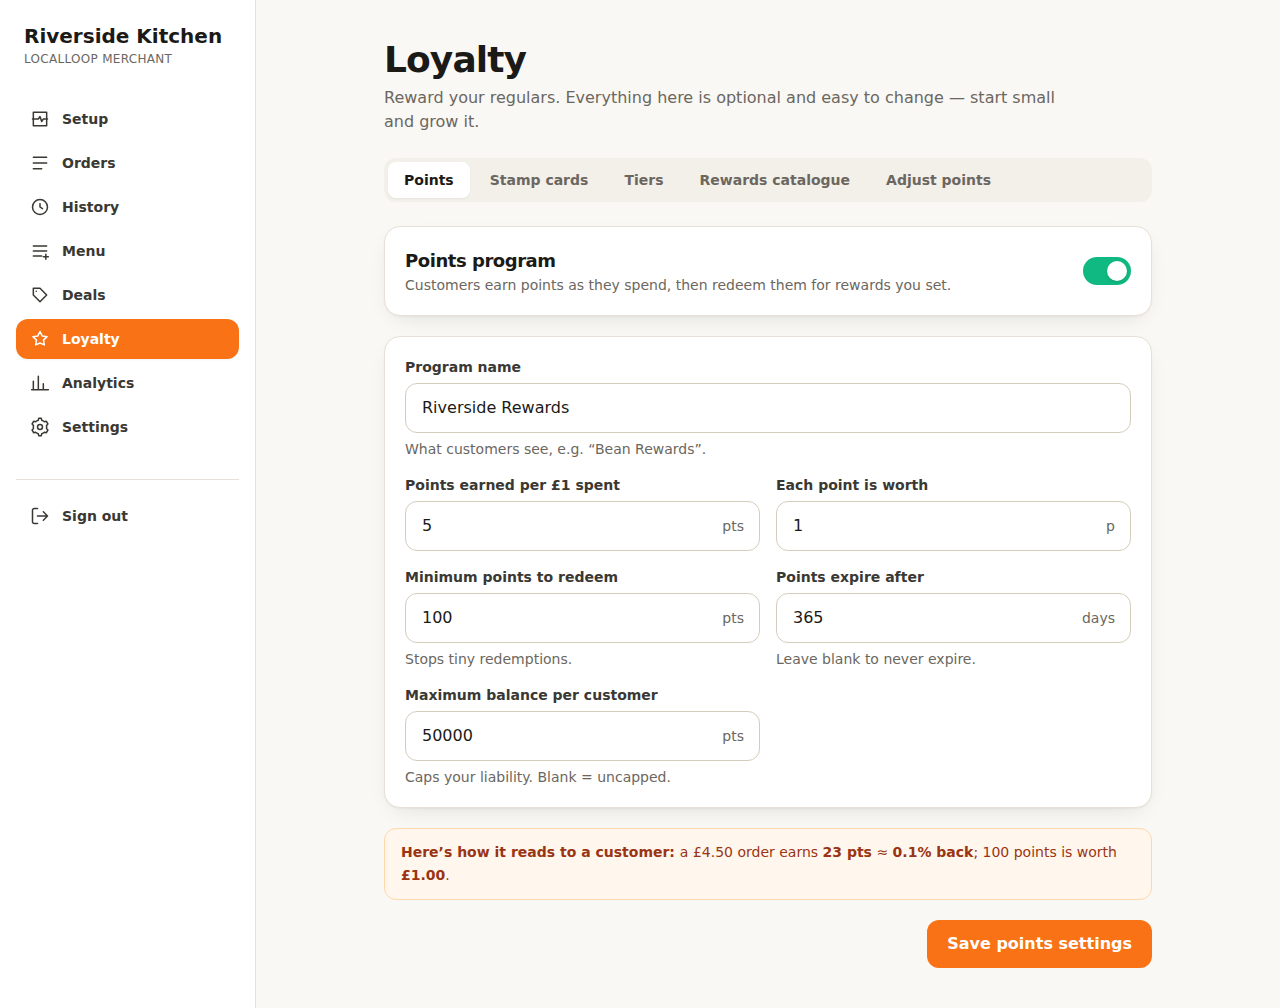
Task: Click the Deals tag icon
Action: [40, 295]
